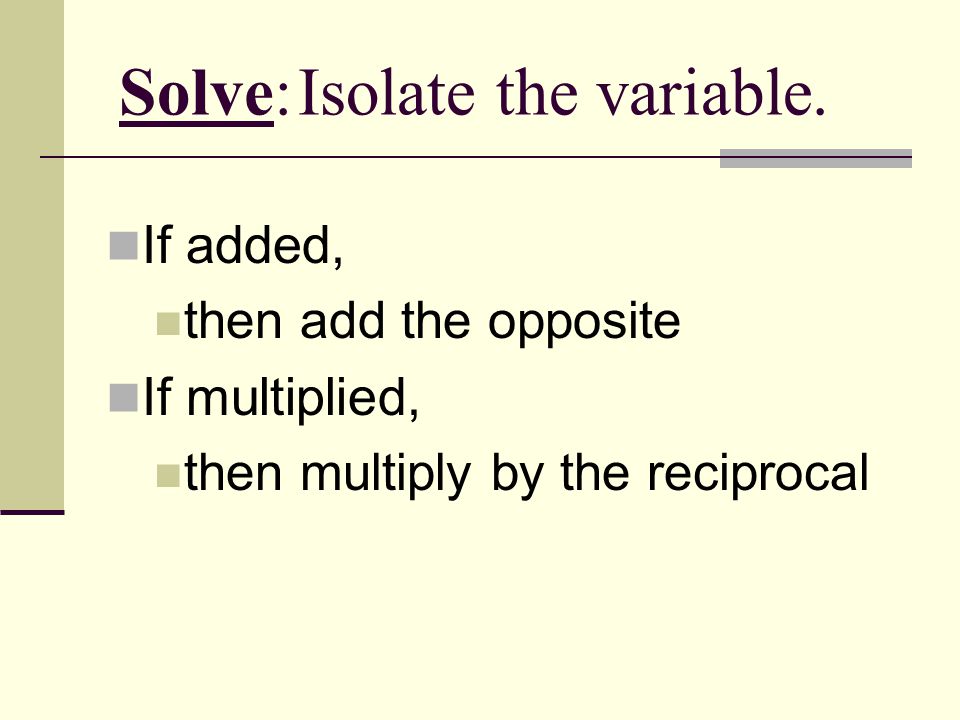Click the olive vertical sidebar stripe
The width and height of the screenshot is (960, 720).
(32, 254)
